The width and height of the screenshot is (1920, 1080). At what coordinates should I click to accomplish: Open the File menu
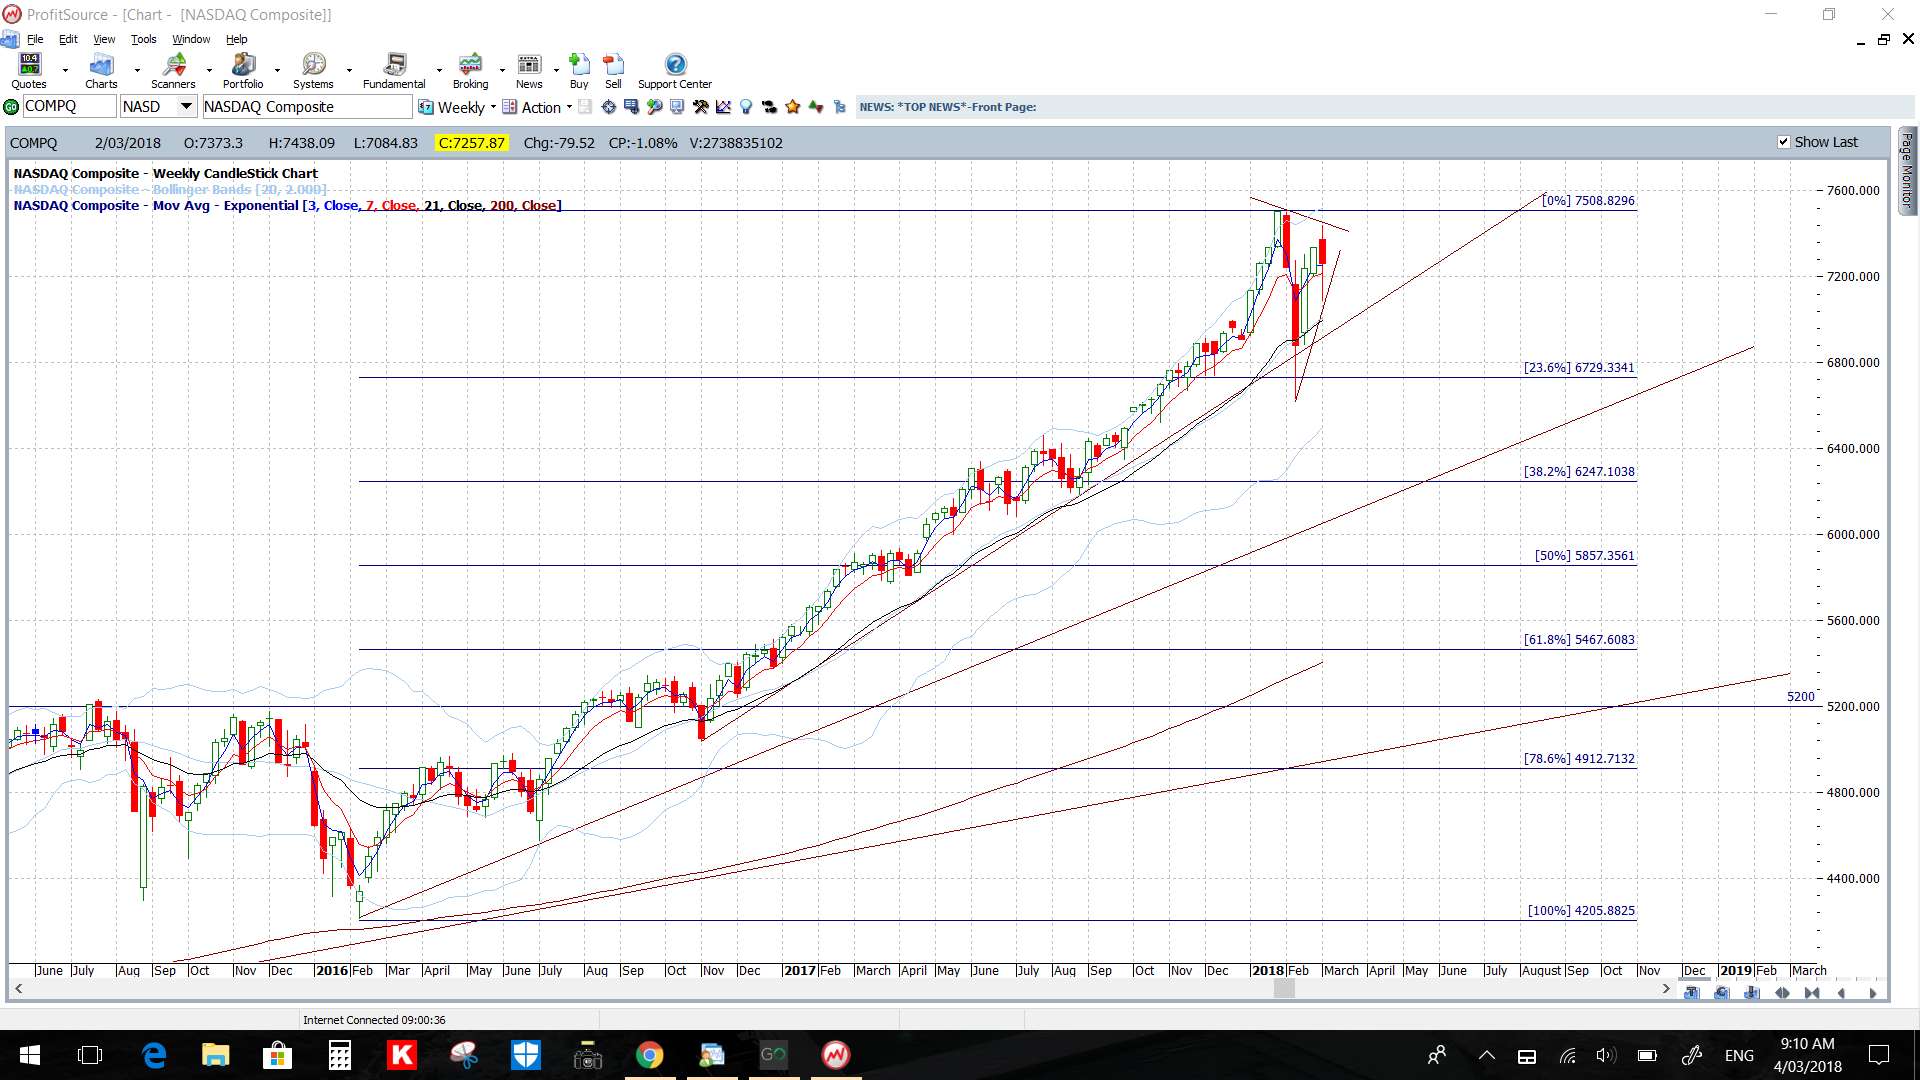[x=35, y=39]
